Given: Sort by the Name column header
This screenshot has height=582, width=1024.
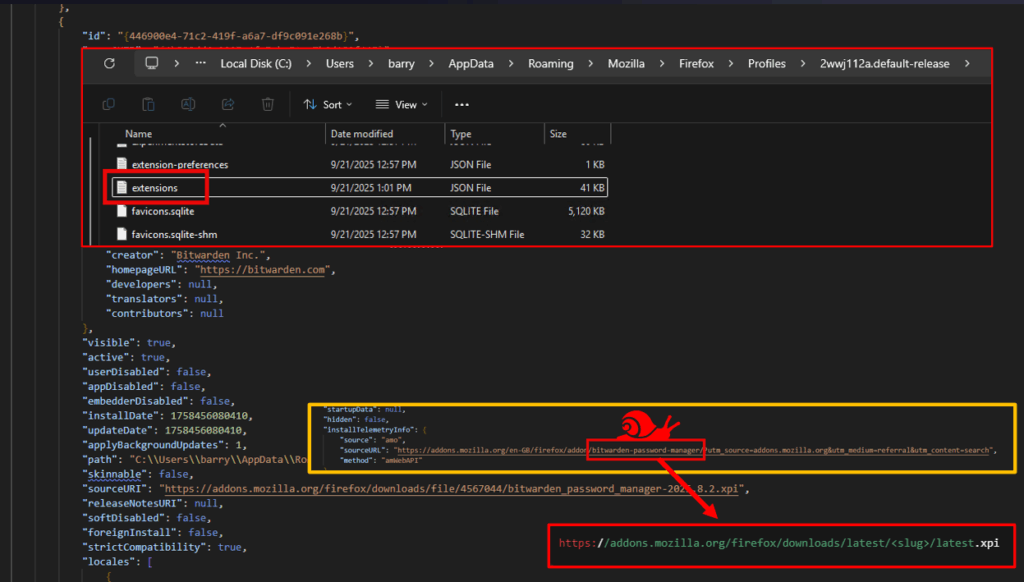Looking at the screenshot, I should pyautogui.click(x=138, y=134).
